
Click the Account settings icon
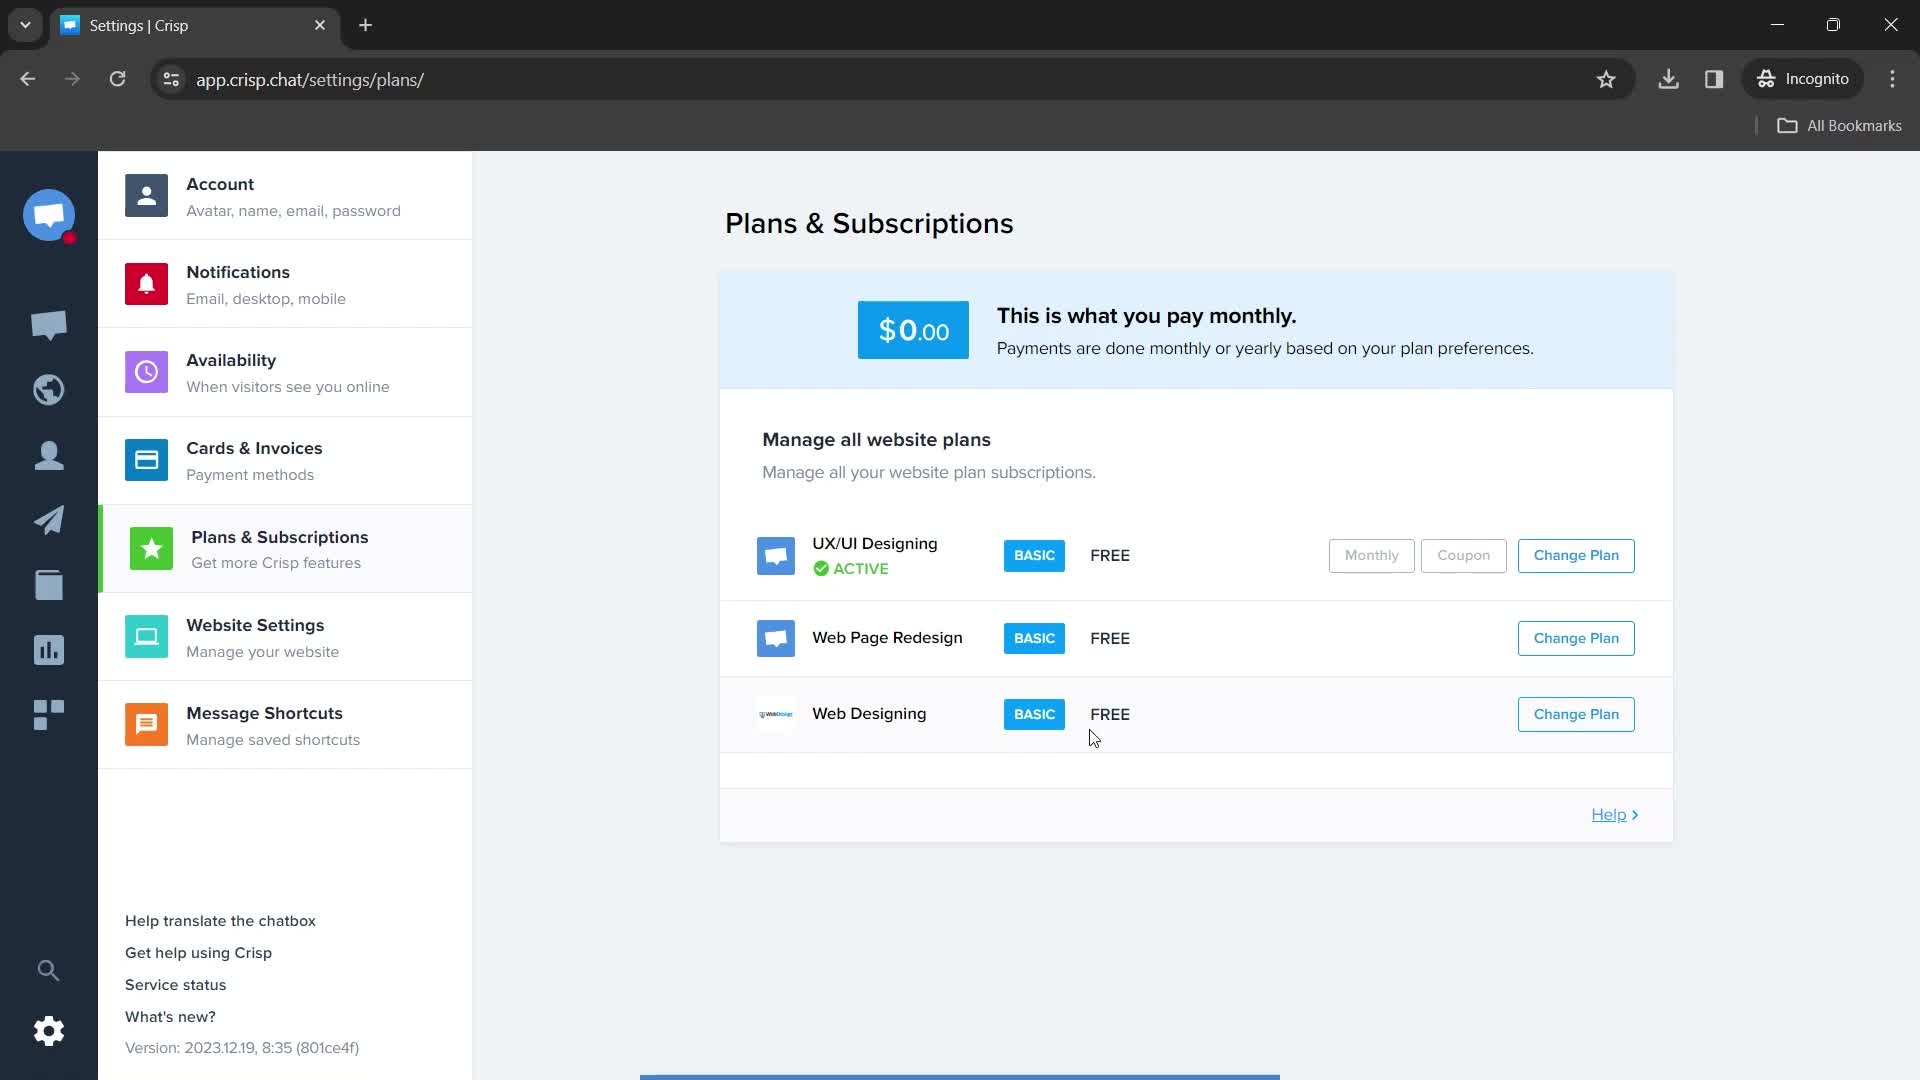click(x=146, y=196)
